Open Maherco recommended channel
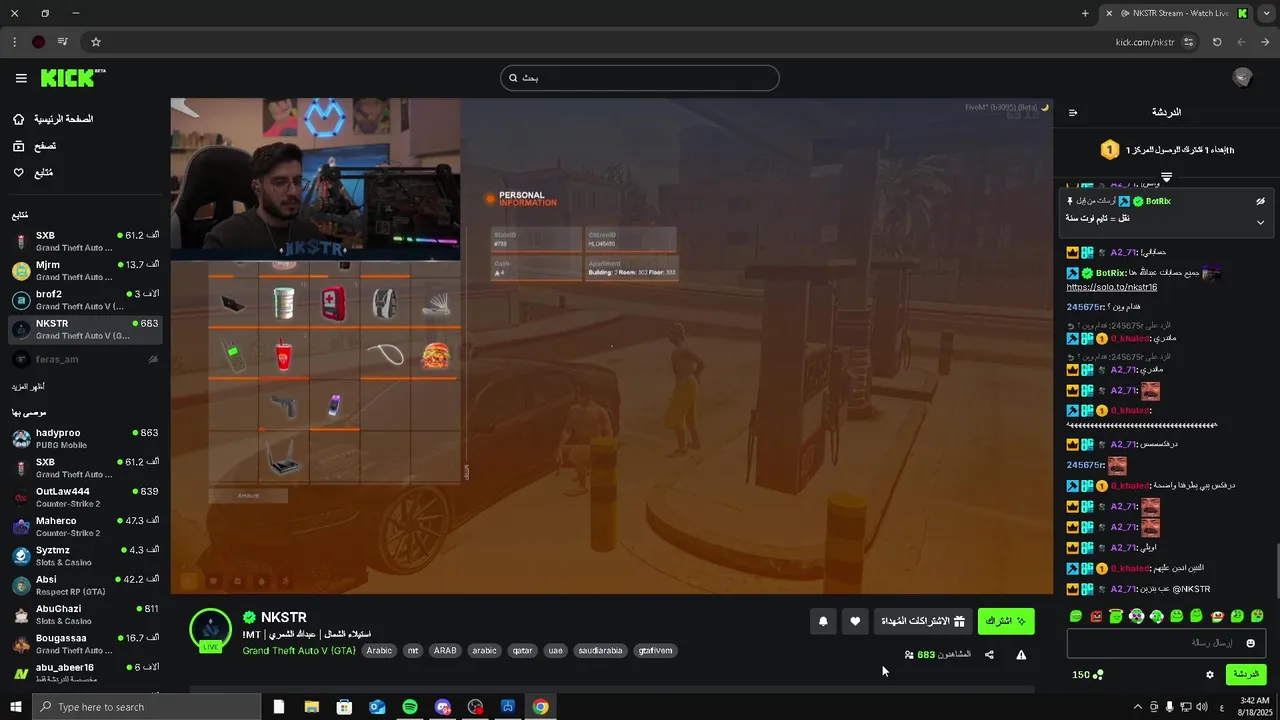 [86, 526]
